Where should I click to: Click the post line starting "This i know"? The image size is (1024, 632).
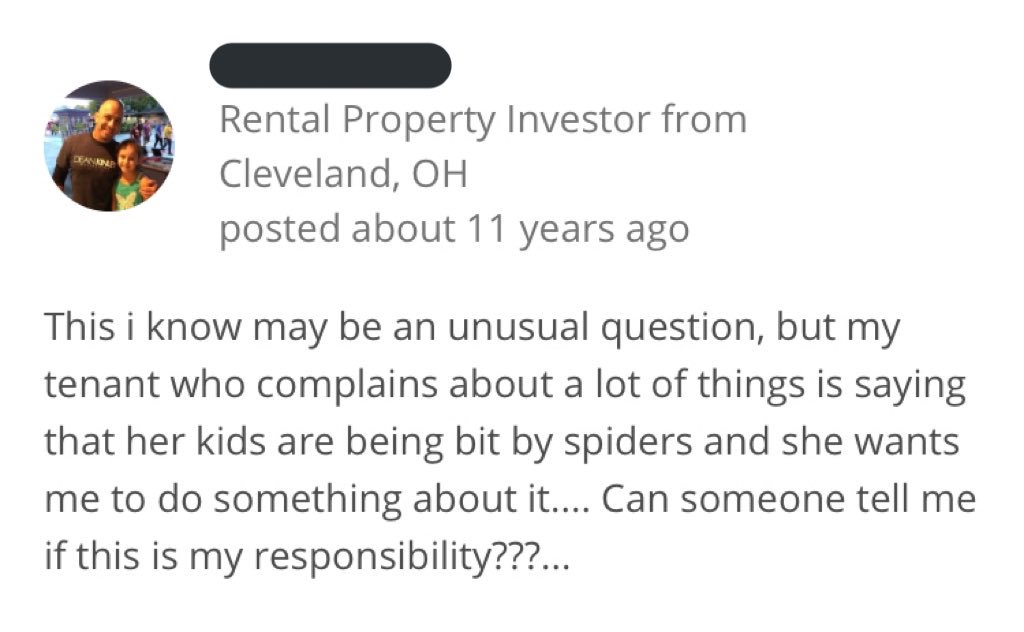pyautogui.click(x=472, y=328)
